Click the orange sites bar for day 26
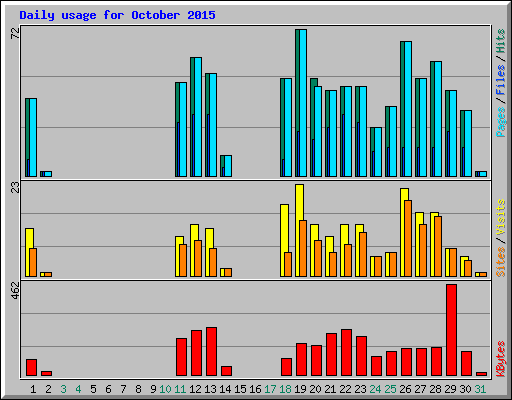The image size is (512, 400). (408, 239)
